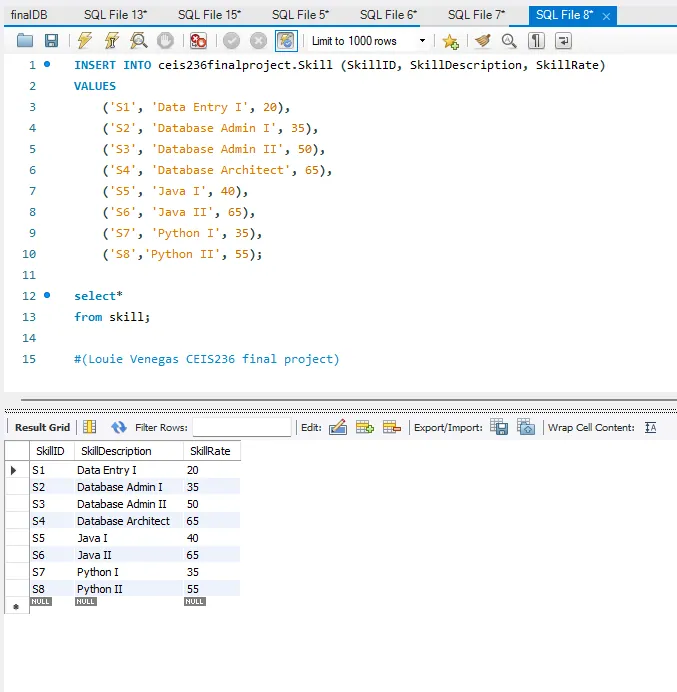Open a SQL script file folder icon
This screenshot has width=677, height=692.
pos(25,41)
